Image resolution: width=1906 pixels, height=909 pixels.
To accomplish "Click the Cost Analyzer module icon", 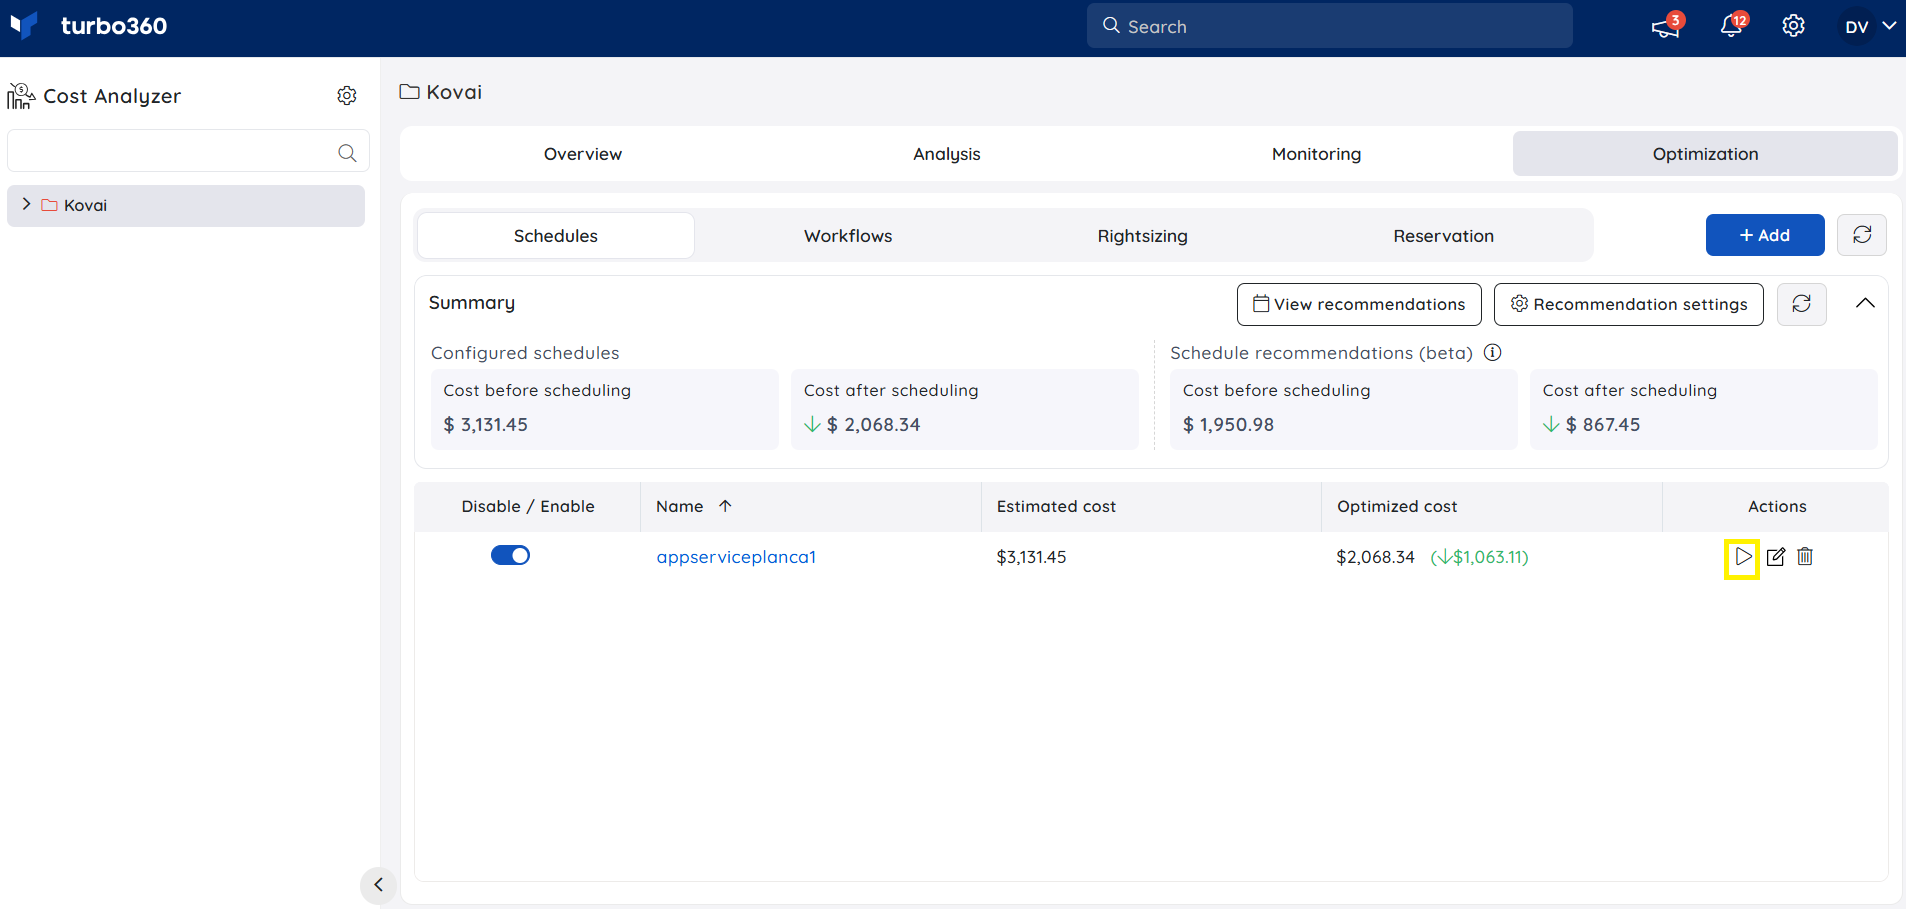I will (x=21, y=96).
